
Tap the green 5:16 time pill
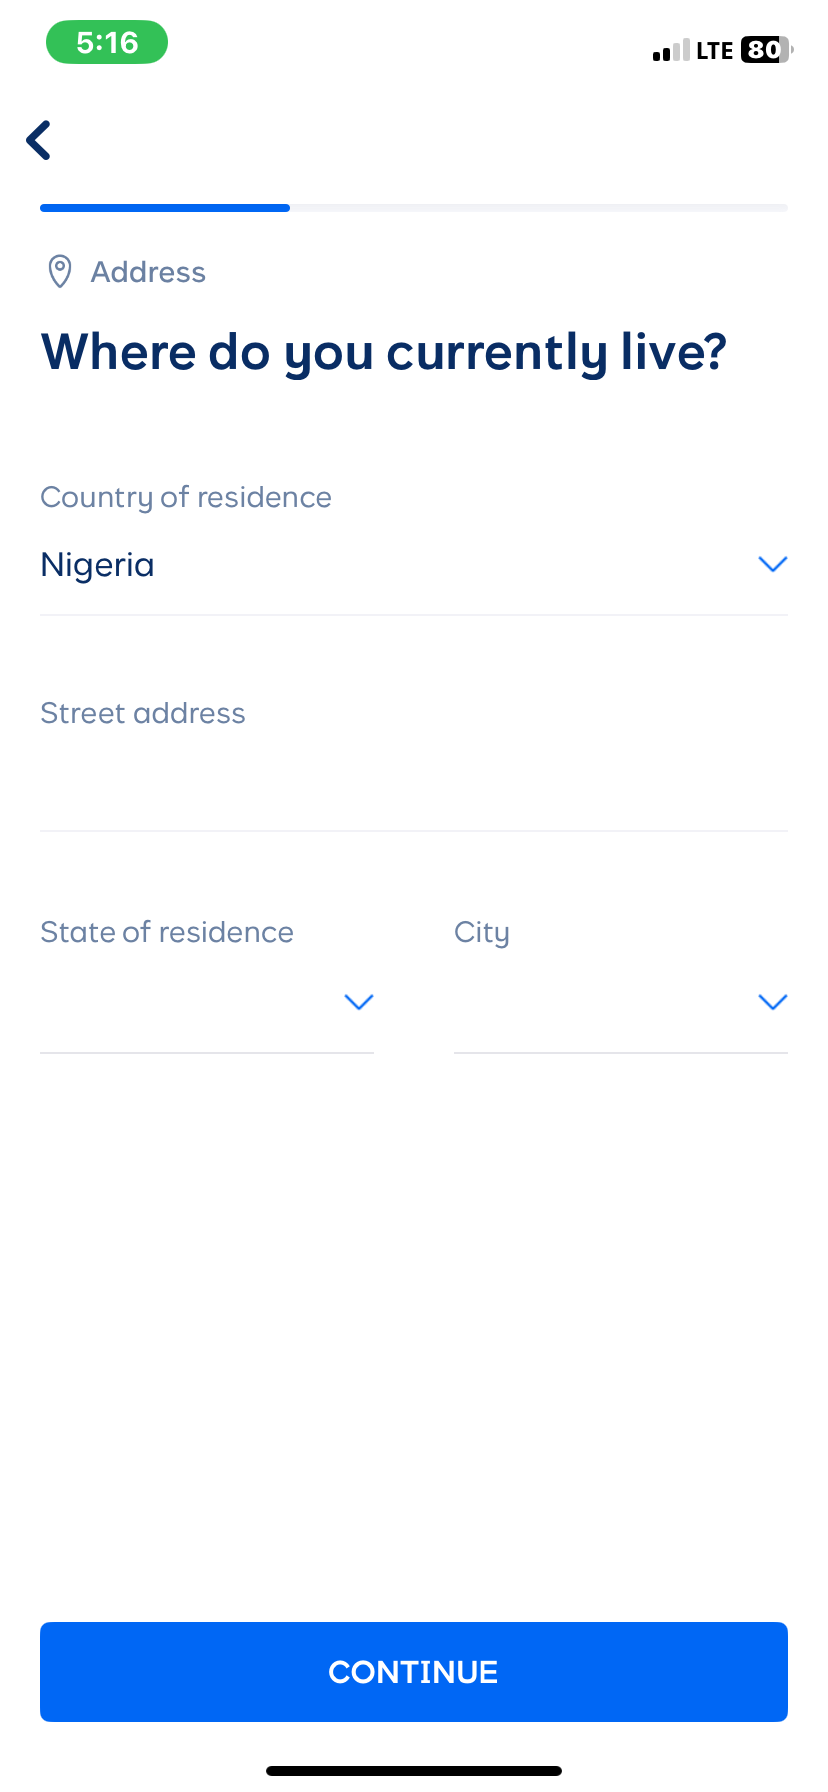click(107, 43)
